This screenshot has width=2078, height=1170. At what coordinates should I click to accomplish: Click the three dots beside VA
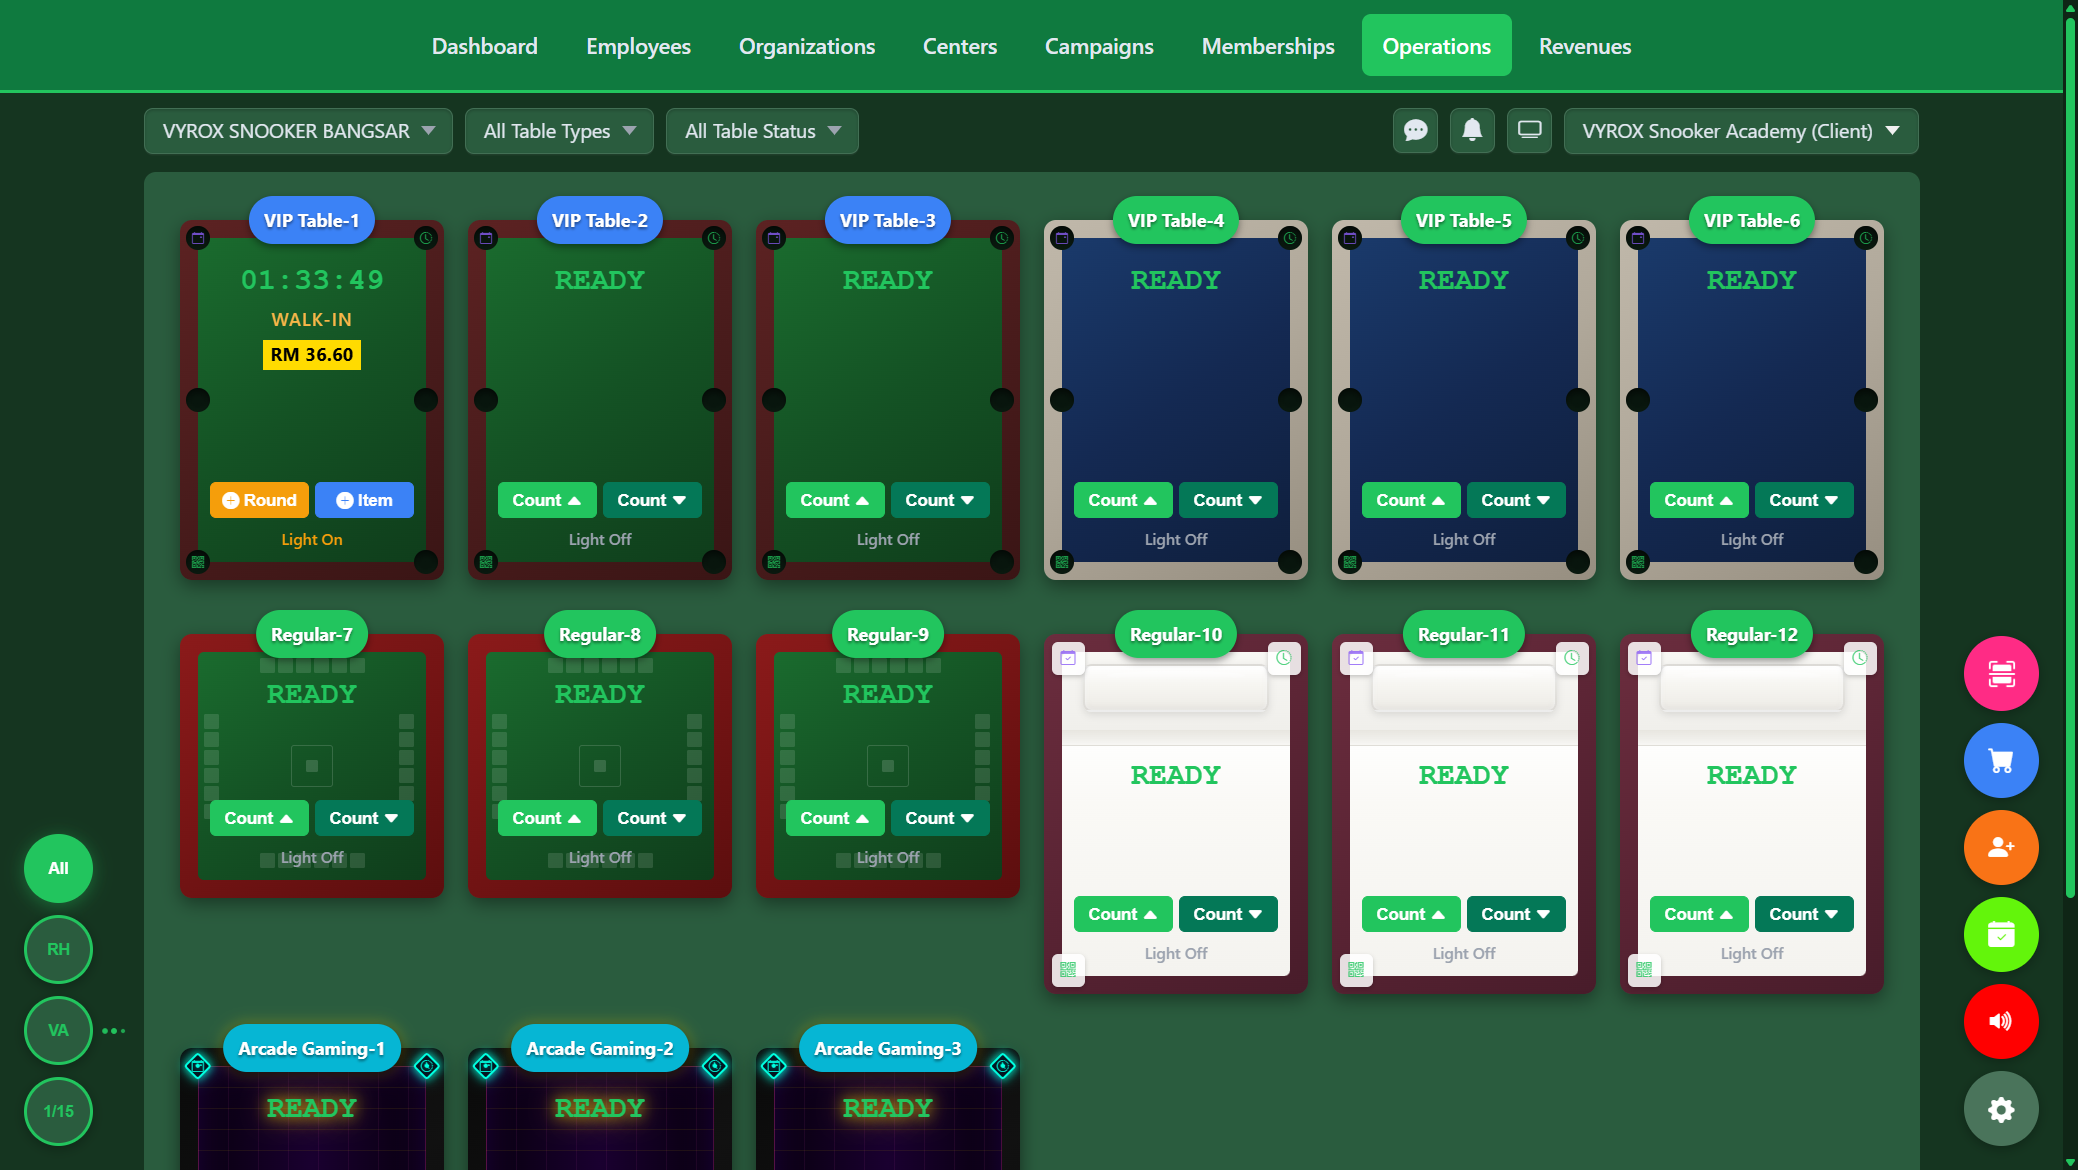click(113, 1031)
